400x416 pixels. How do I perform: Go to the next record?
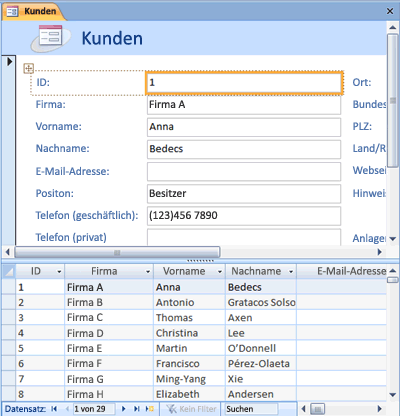point(124,409)
